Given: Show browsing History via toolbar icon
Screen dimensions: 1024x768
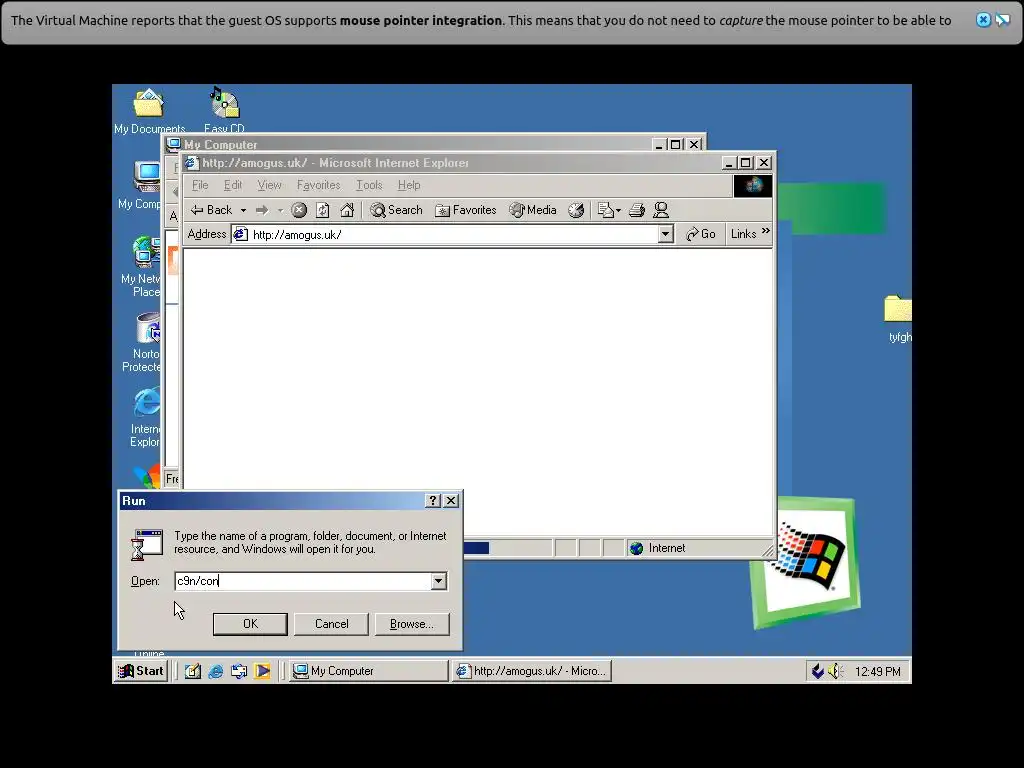Looking at the screenshot, I should (x=576, y=210).
